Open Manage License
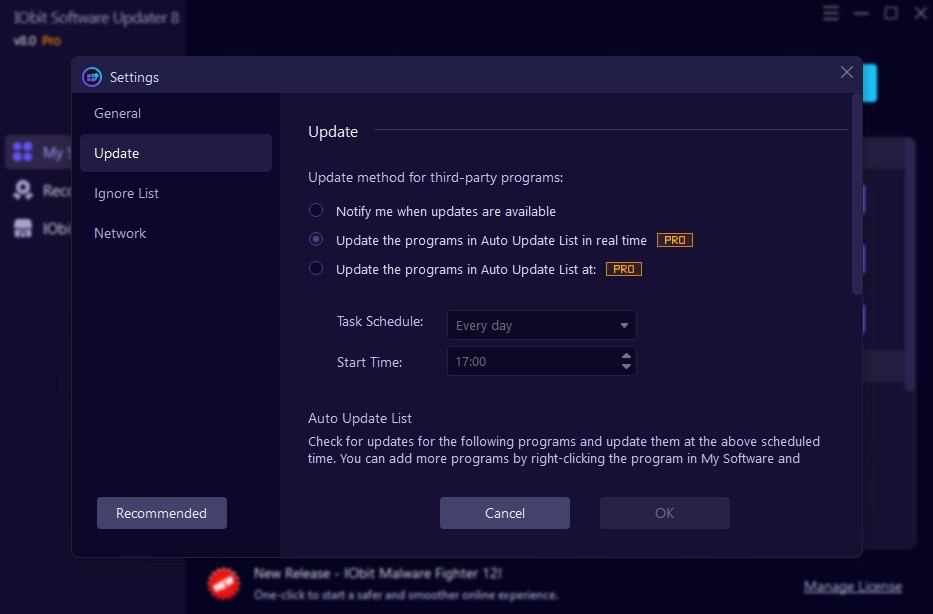The width and height of the screenshot is (933, 614). tap(852, 585)
